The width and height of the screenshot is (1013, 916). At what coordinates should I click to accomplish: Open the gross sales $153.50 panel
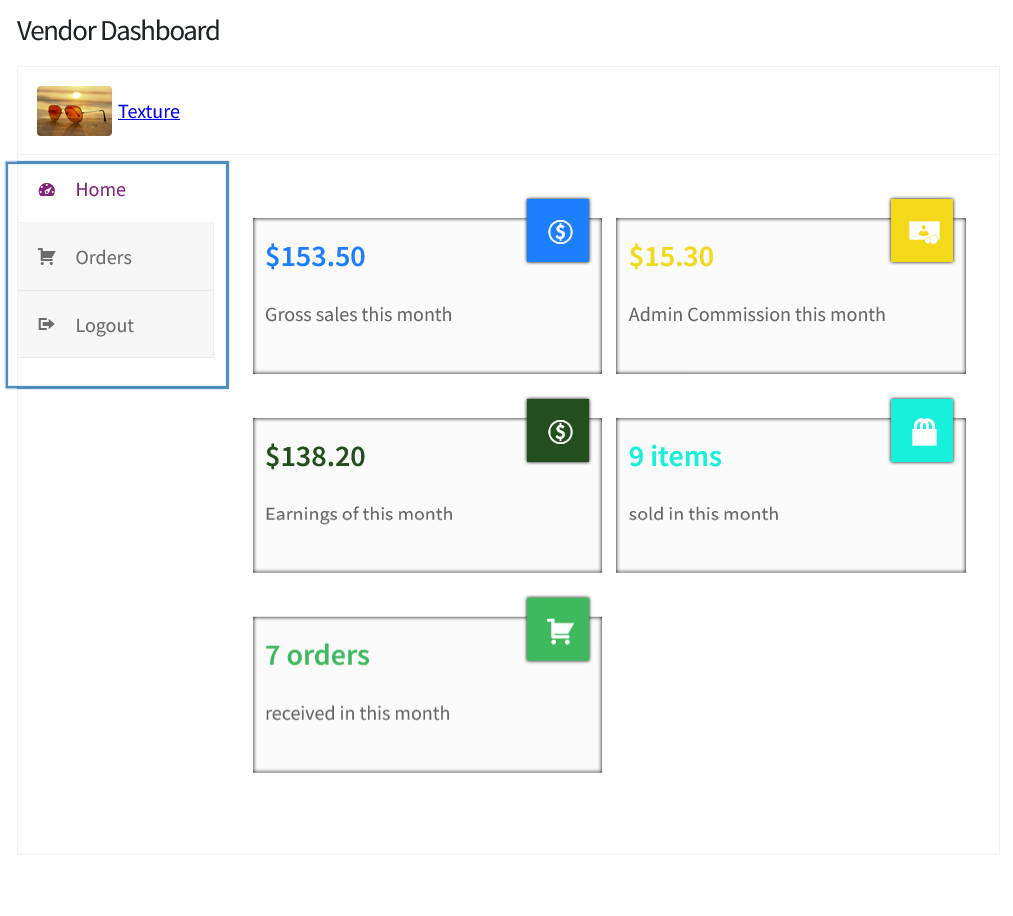(427, 290)
